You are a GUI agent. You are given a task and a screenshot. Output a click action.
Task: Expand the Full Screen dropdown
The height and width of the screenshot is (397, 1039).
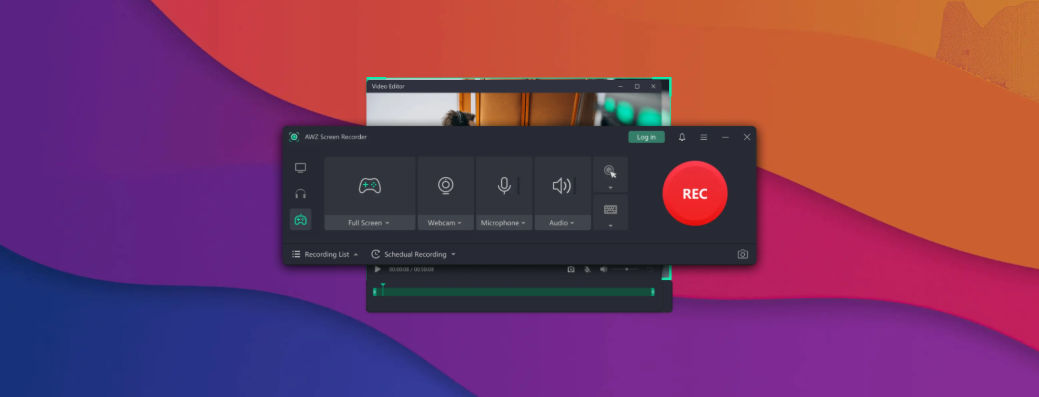pyautogui.click(x=370, y=223)
